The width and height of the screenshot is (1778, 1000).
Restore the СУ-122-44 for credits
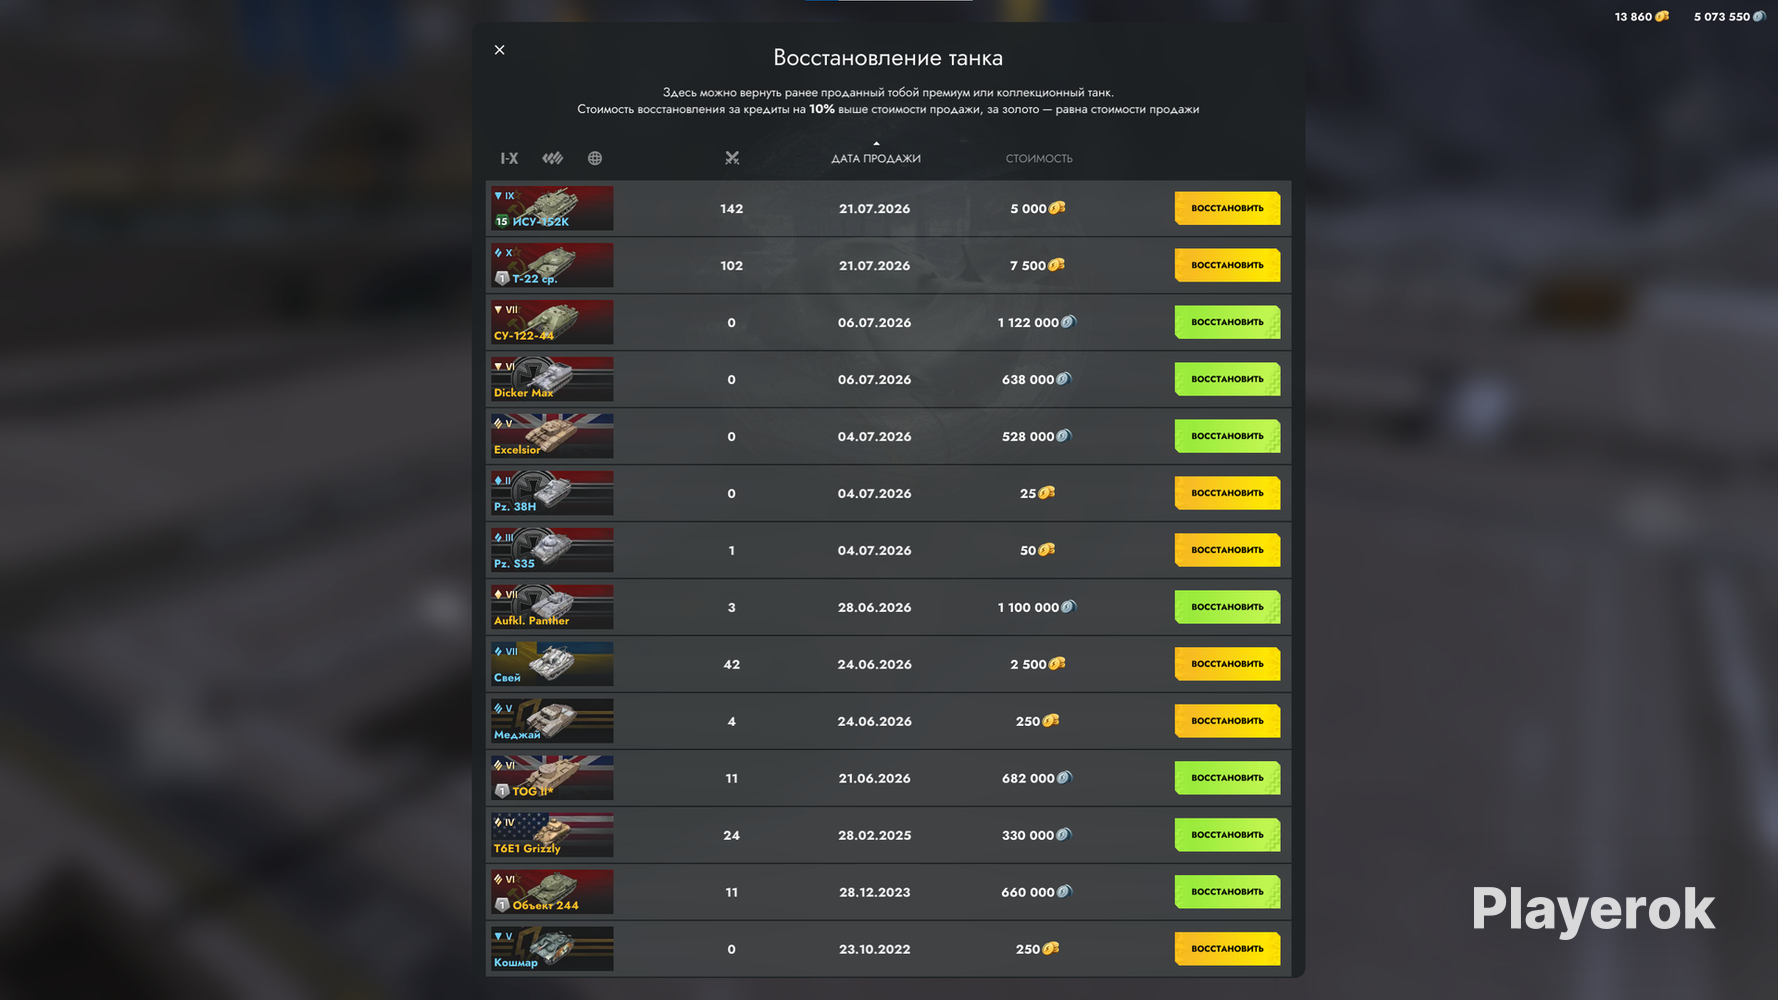(1227, 322)
